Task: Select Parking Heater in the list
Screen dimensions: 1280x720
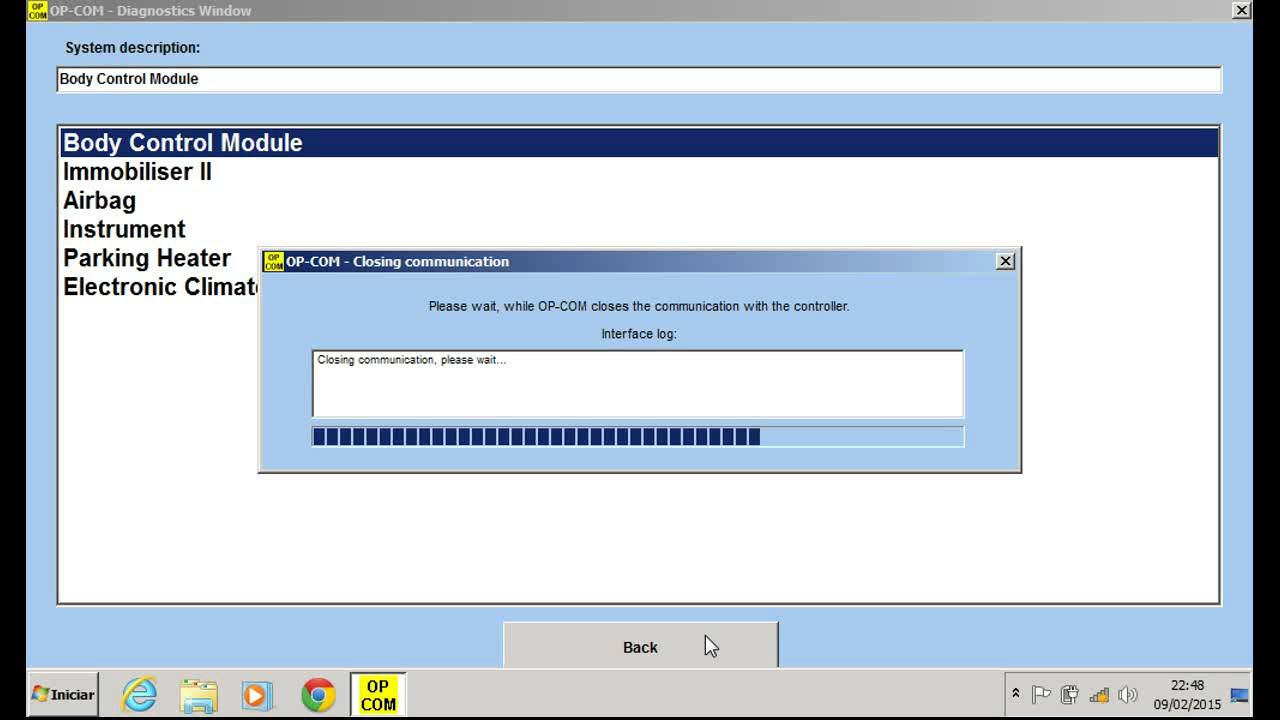Action: pyautogui.click(x=147, y=258)
